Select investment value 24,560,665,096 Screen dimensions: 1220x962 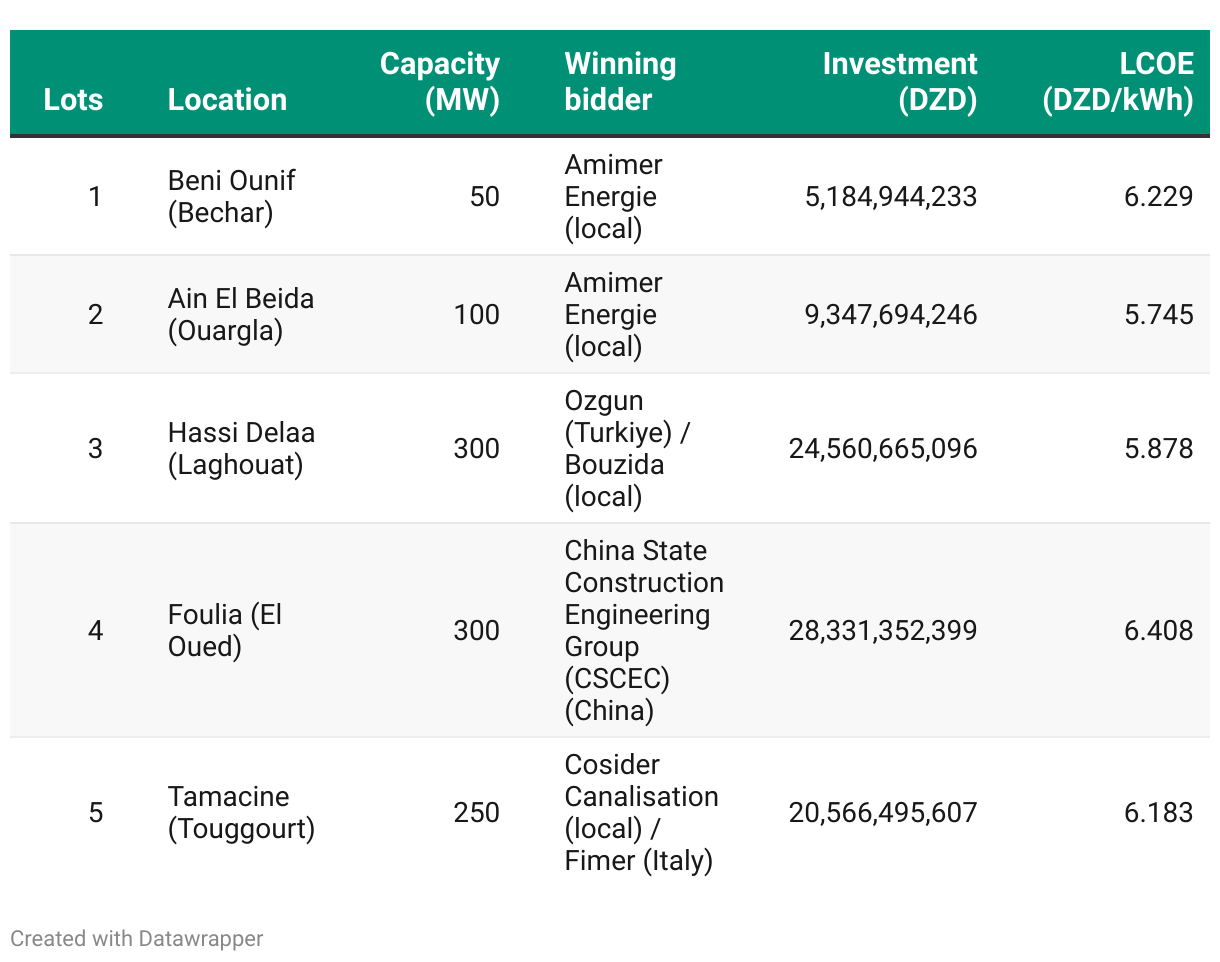click(x=883, y=449)
